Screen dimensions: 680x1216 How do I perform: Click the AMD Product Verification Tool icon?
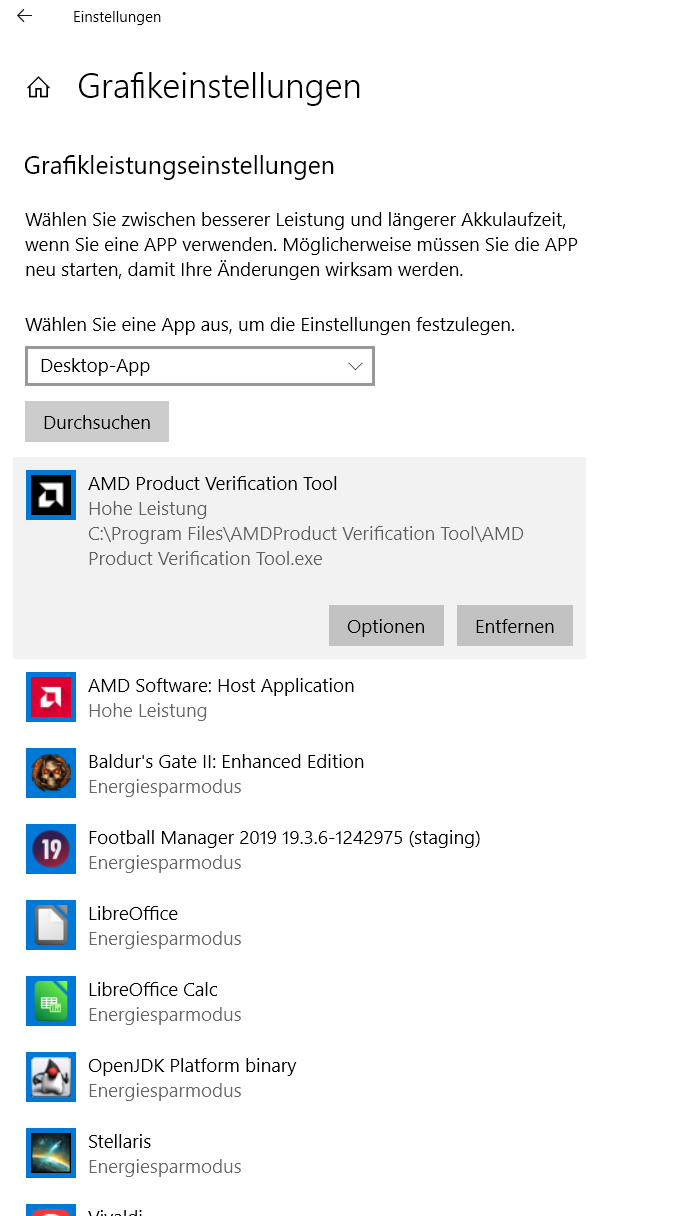(51, 495)
